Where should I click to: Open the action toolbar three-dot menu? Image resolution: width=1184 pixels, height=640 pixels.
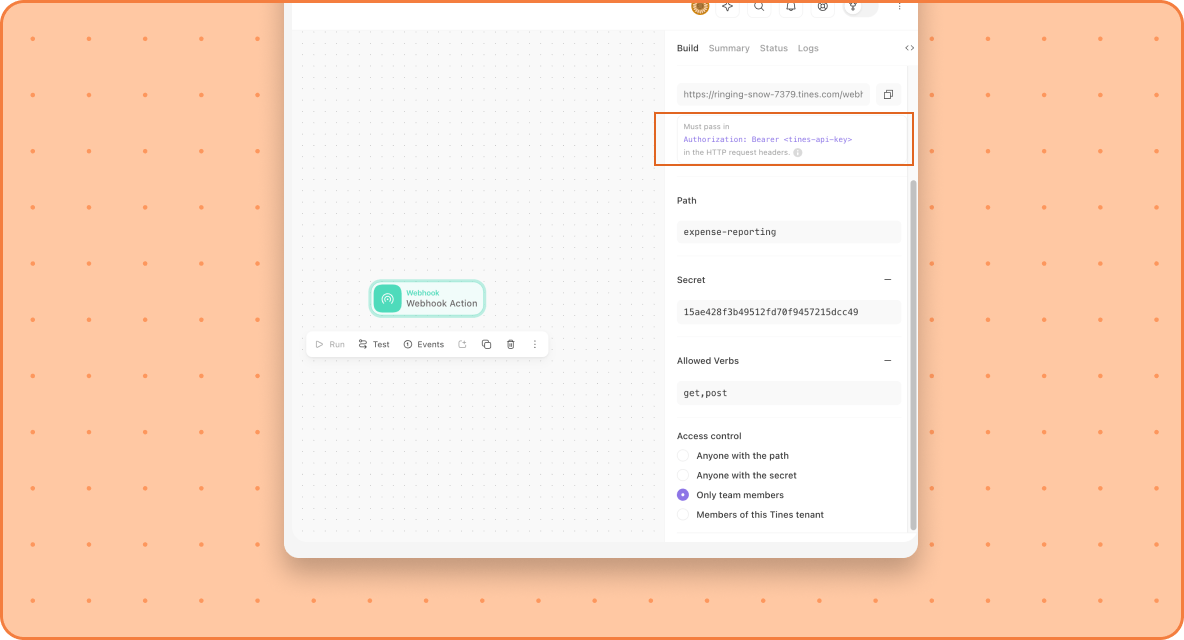pyautogui.click(x=535, y=344)
